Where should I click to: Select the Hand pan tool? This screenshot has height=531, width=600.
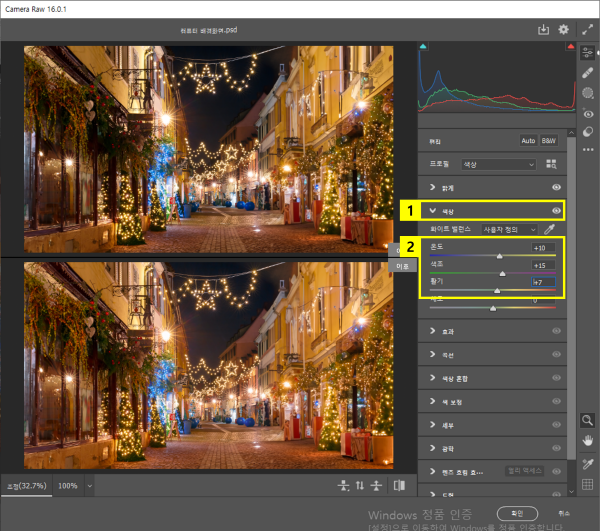(x=588, y=440)
